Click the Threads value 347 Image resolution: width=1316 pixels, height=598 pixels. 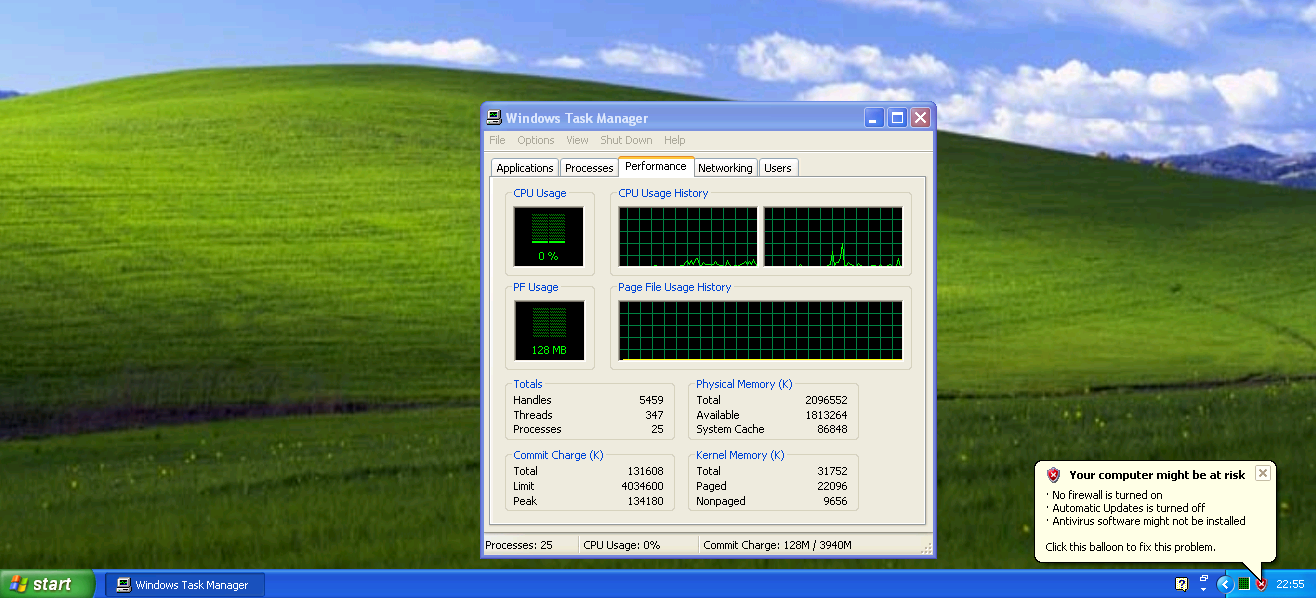(654, 415)
